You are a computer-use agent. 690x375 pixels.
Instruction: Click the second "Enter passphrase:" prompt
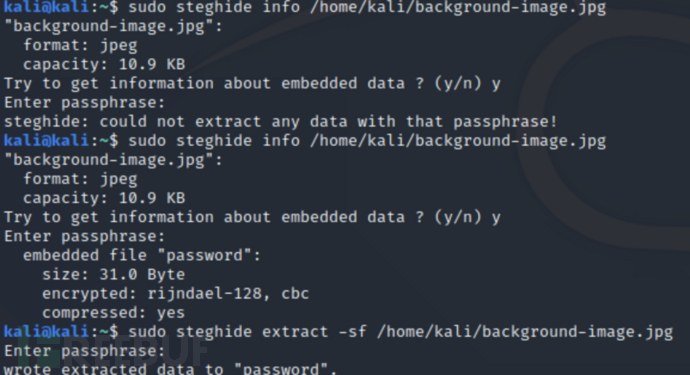tap(84, 236)
